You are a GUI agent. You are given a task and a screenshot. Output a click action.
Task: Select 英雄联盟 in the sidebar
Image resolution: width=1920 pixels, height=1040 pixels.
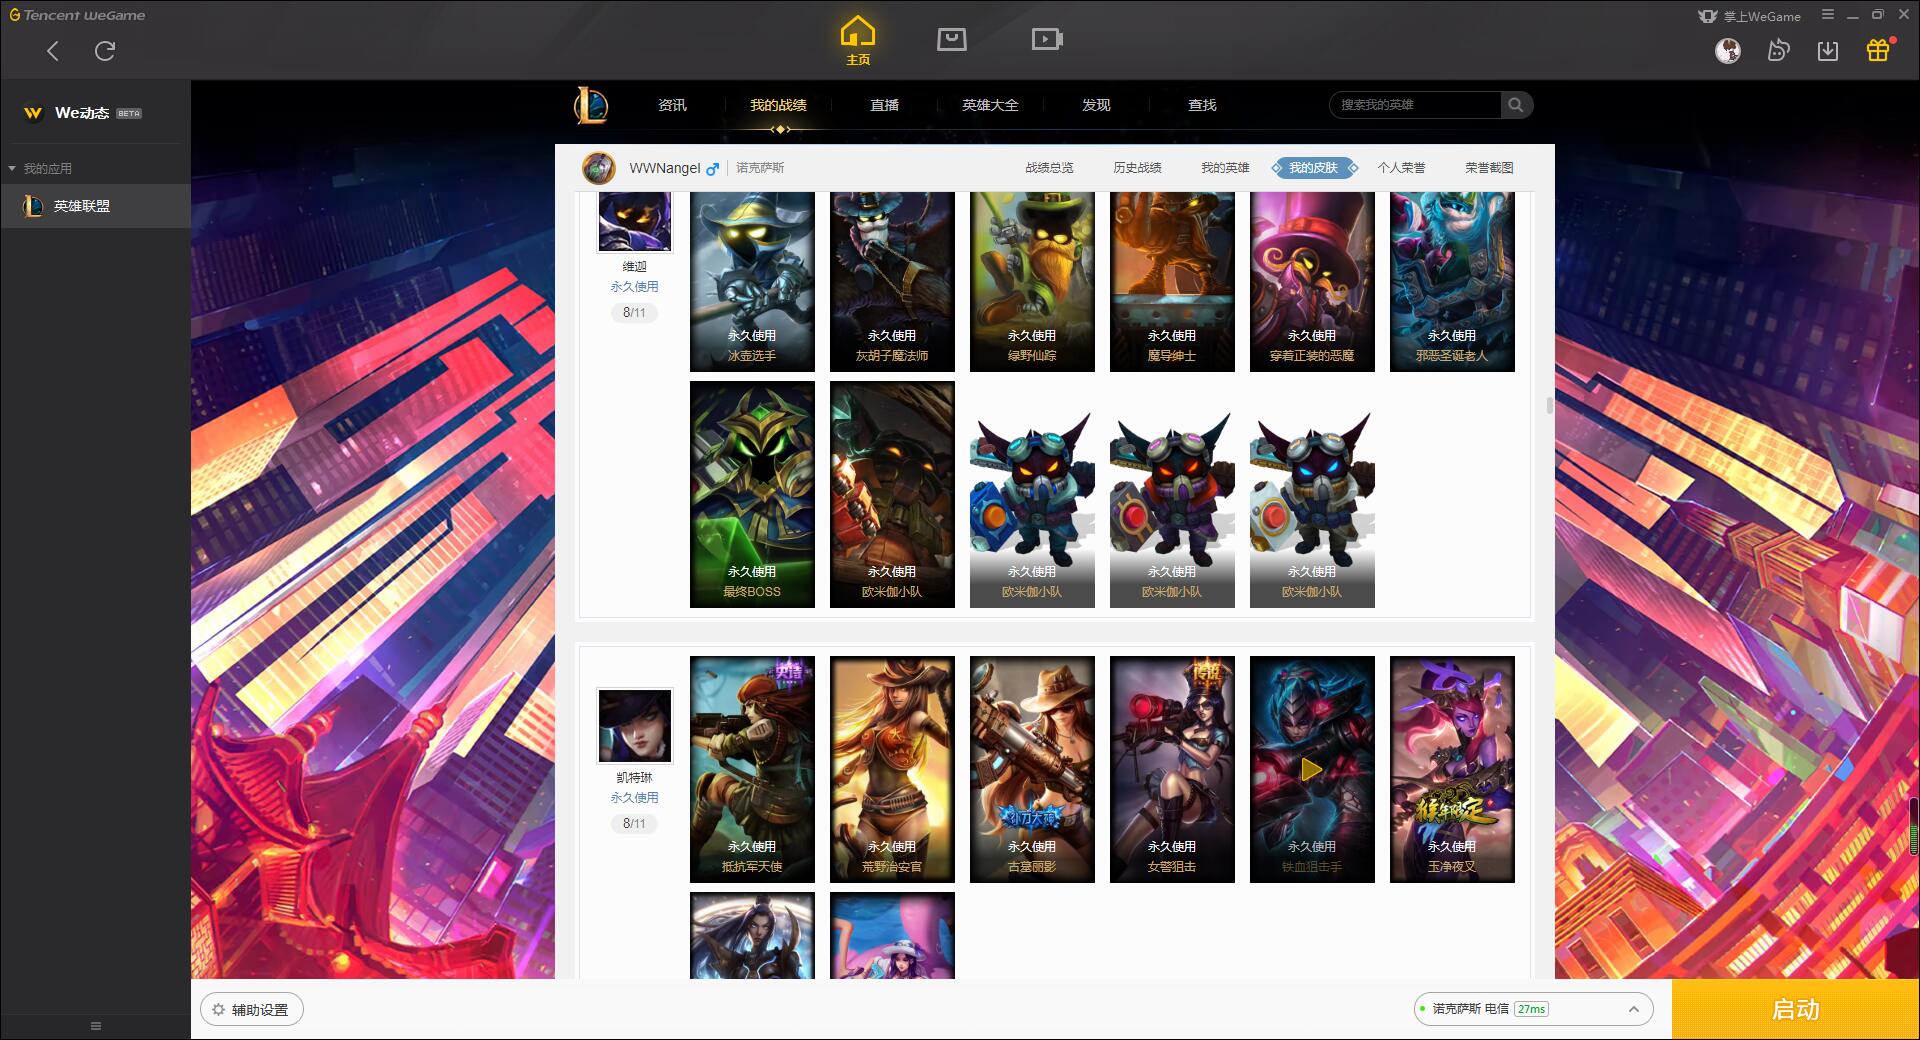pos(95,206)
